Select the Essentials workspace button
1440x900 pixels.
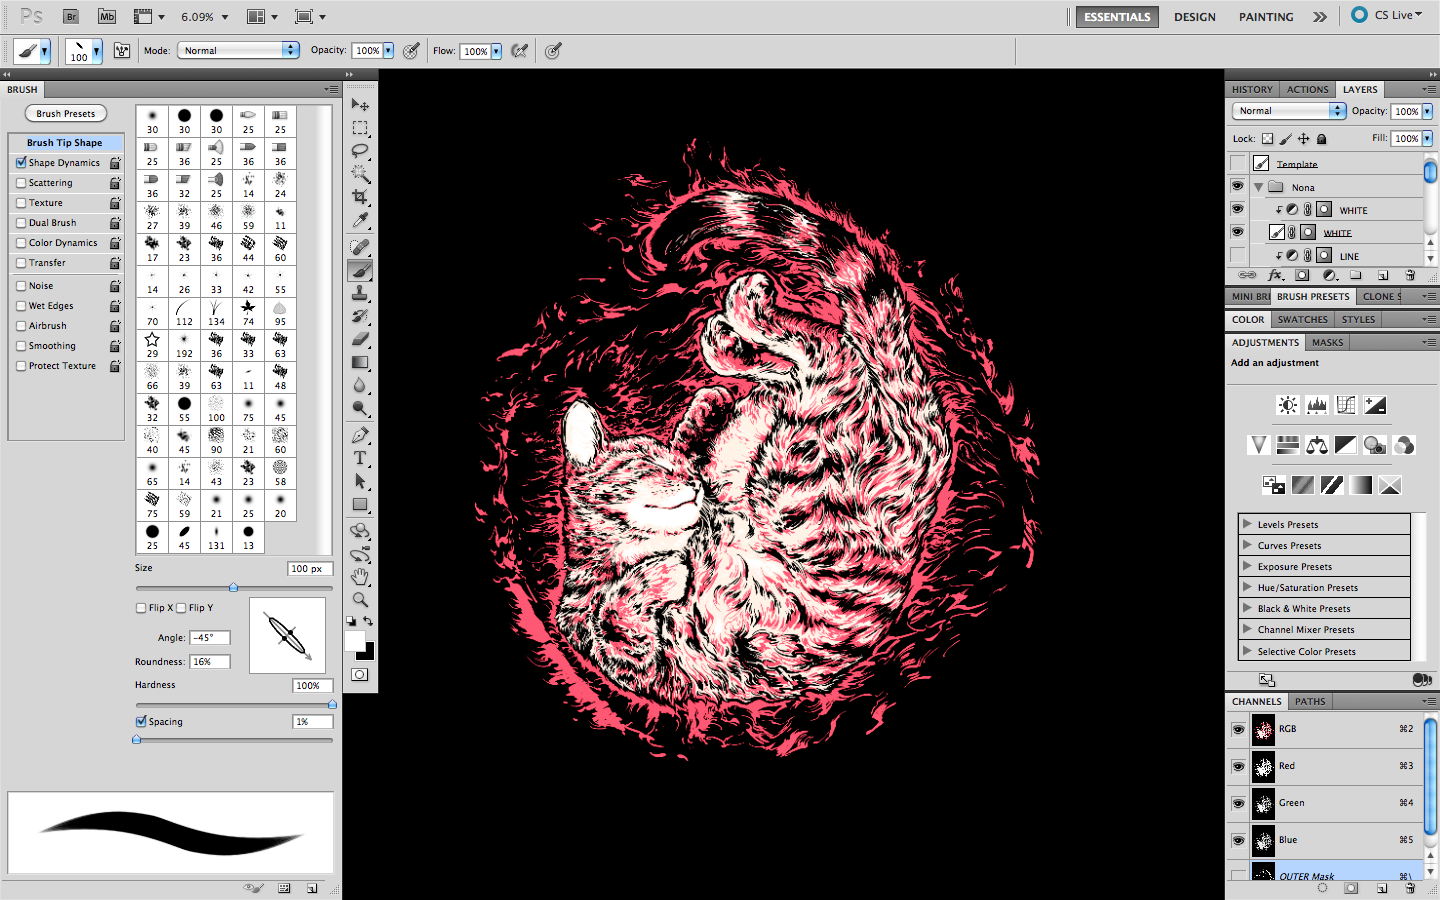[x=1117, y=17]
